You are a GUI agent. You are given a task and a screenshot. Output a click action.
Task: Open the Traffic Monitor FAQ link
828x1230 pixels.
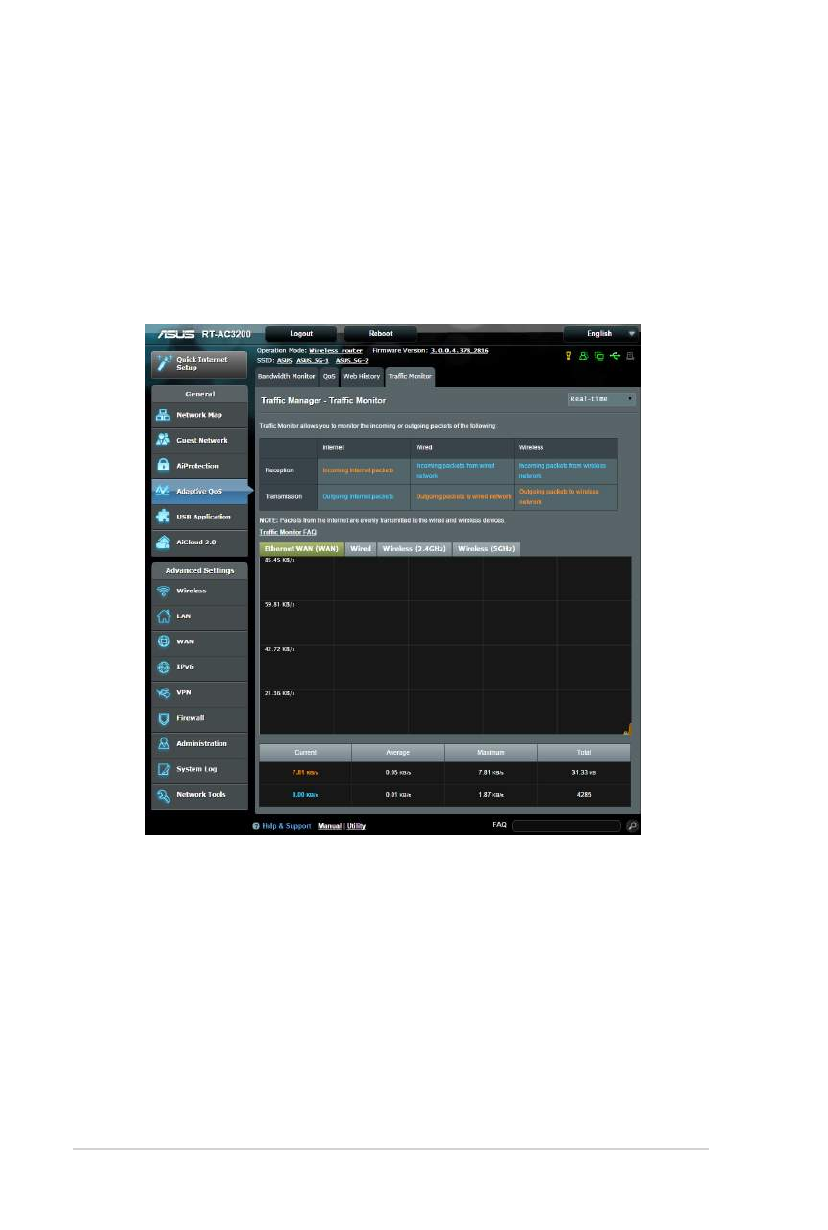(x=288, y=532)
